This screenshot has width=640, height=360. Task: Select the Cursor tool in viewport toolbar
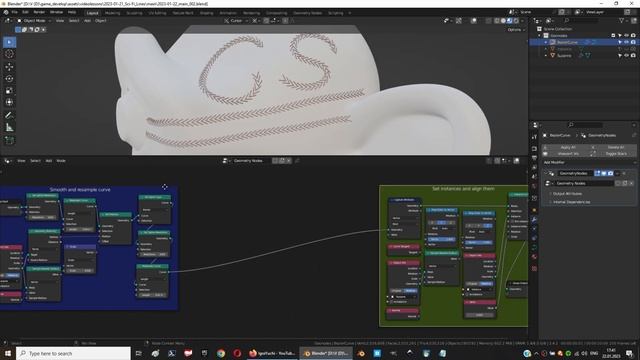[x=9, y=54]
